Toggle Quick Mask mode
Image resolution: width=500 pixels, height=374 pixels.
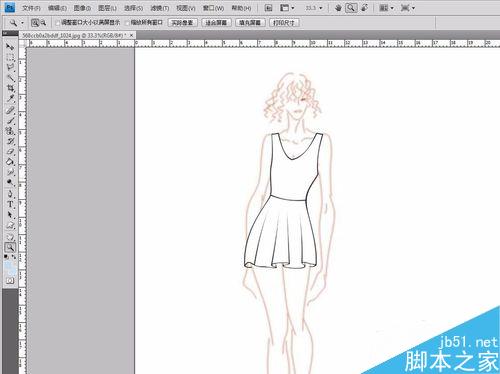[10, 281]
